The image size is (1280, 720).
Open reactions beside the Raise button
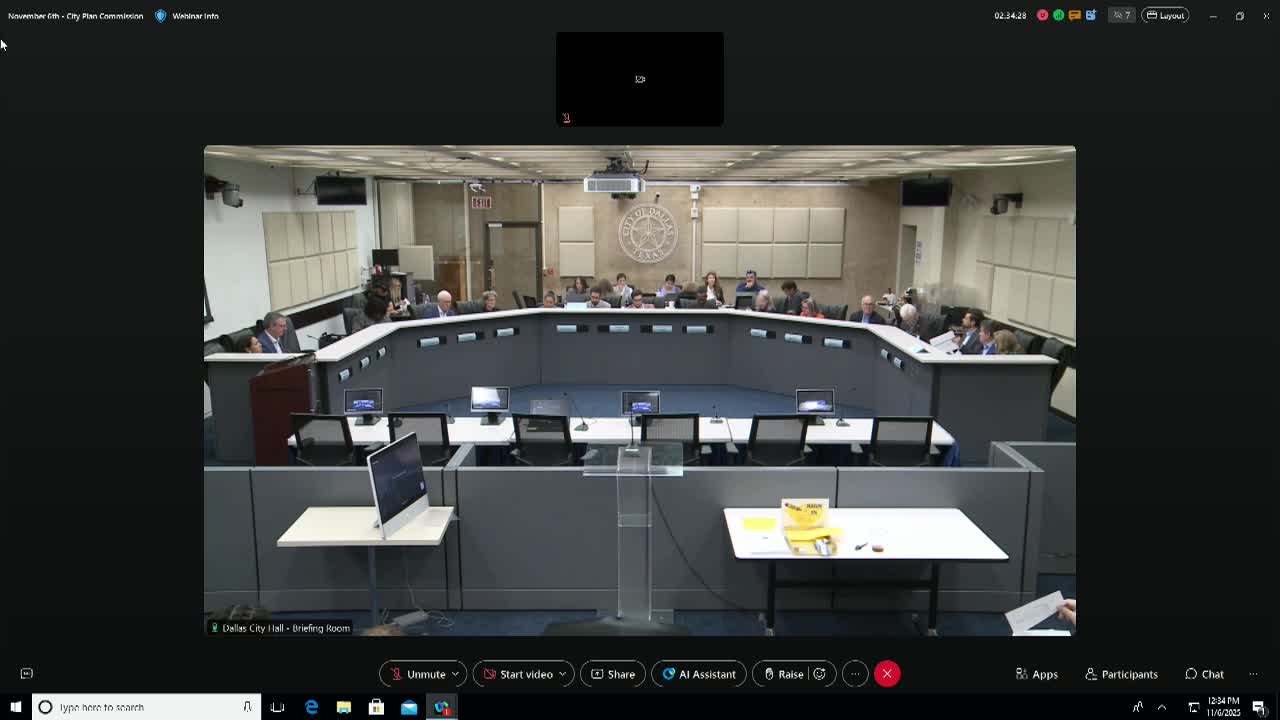[819, 673]
